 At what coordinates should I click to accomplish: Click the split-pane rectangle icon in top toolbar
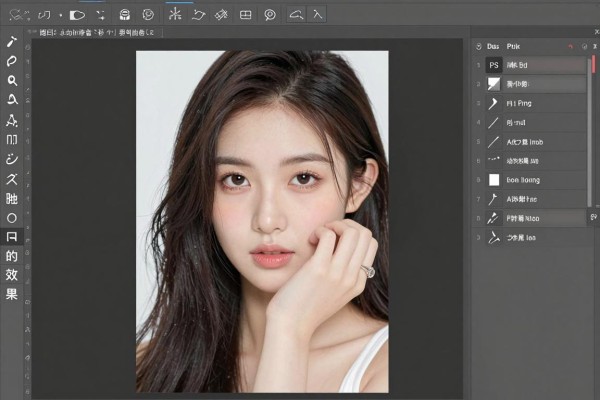pyautogui.click(x=245, y=15)
